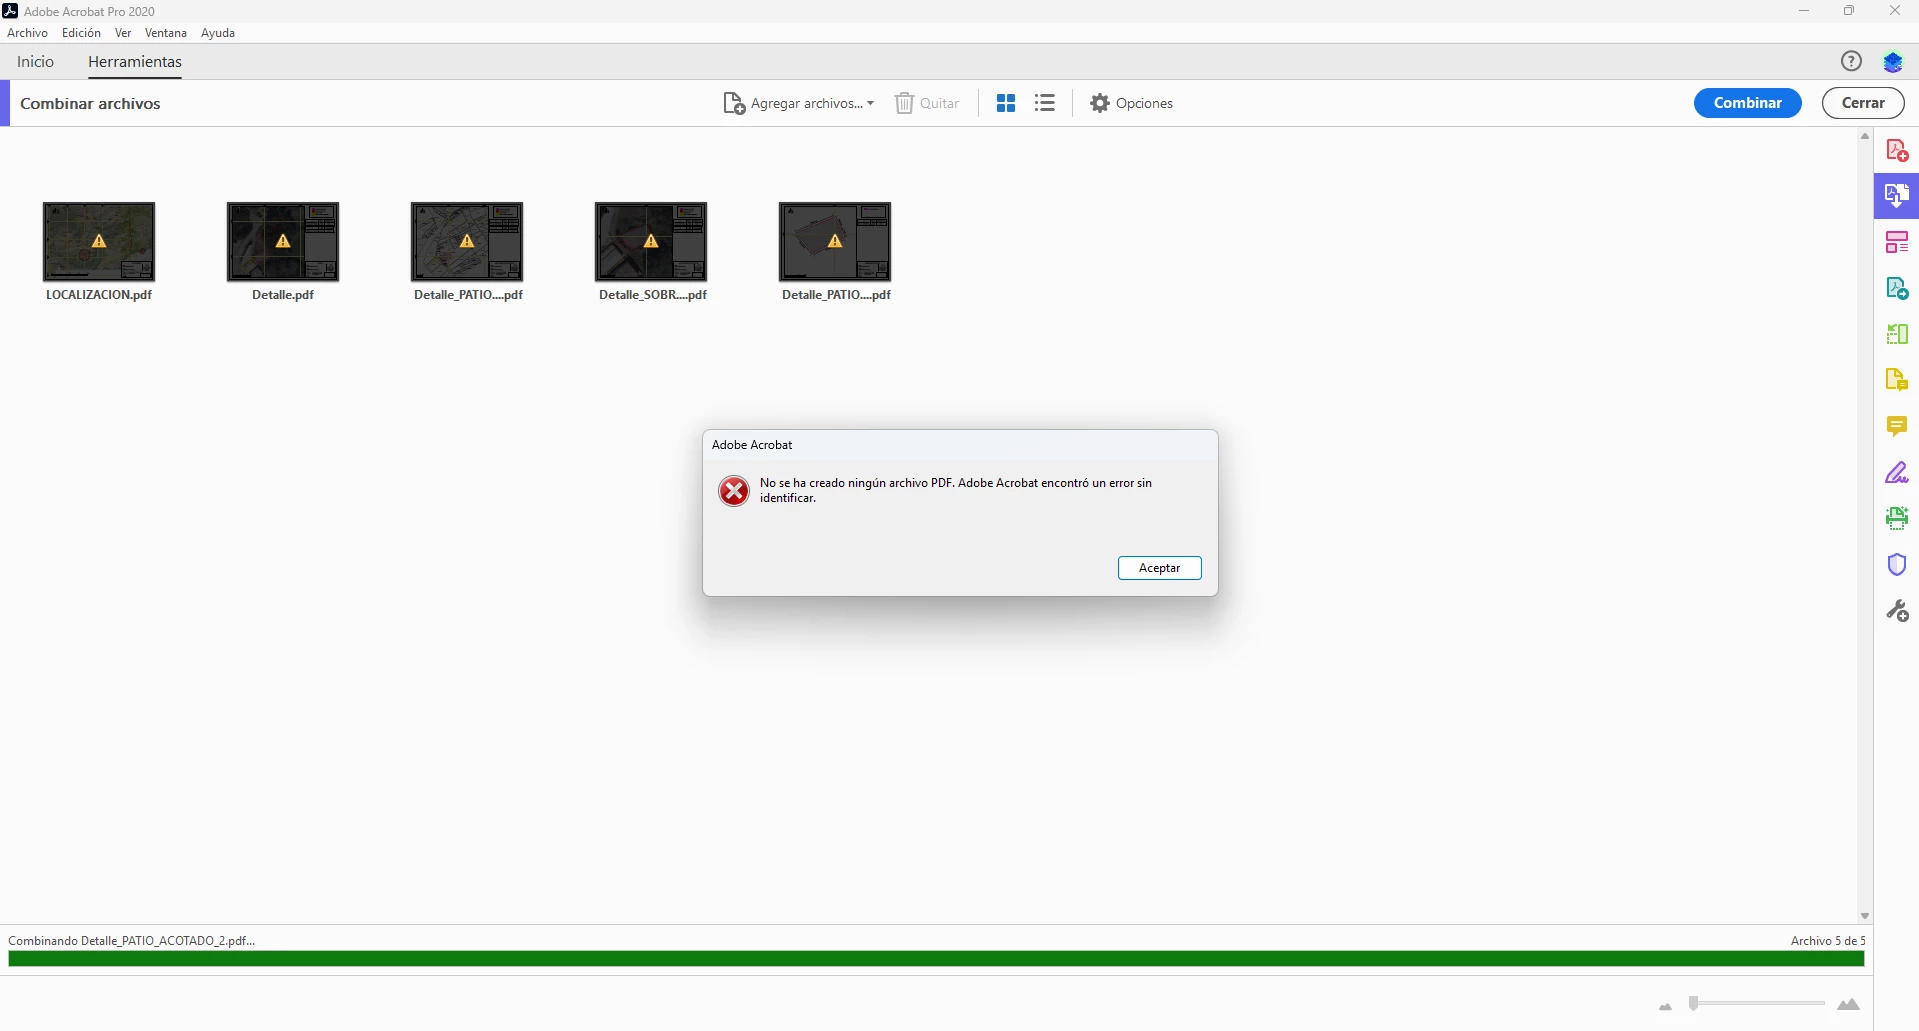Click "Combinando Detalle_PATIO_ACOTADO_2.pdf..." status text
Viewport: 1919px width, 1031px height.
pyautogui.click(x=132, y=941)
